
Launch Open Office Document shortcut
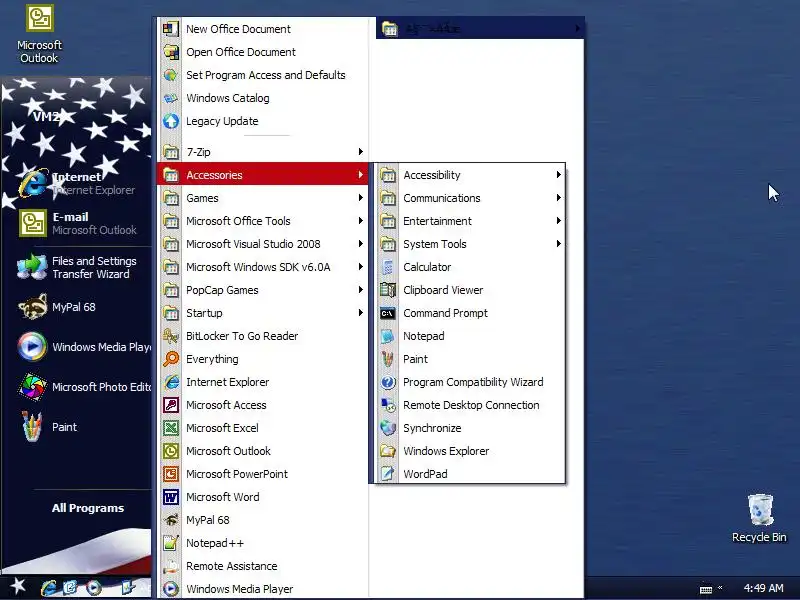[263, 52]
